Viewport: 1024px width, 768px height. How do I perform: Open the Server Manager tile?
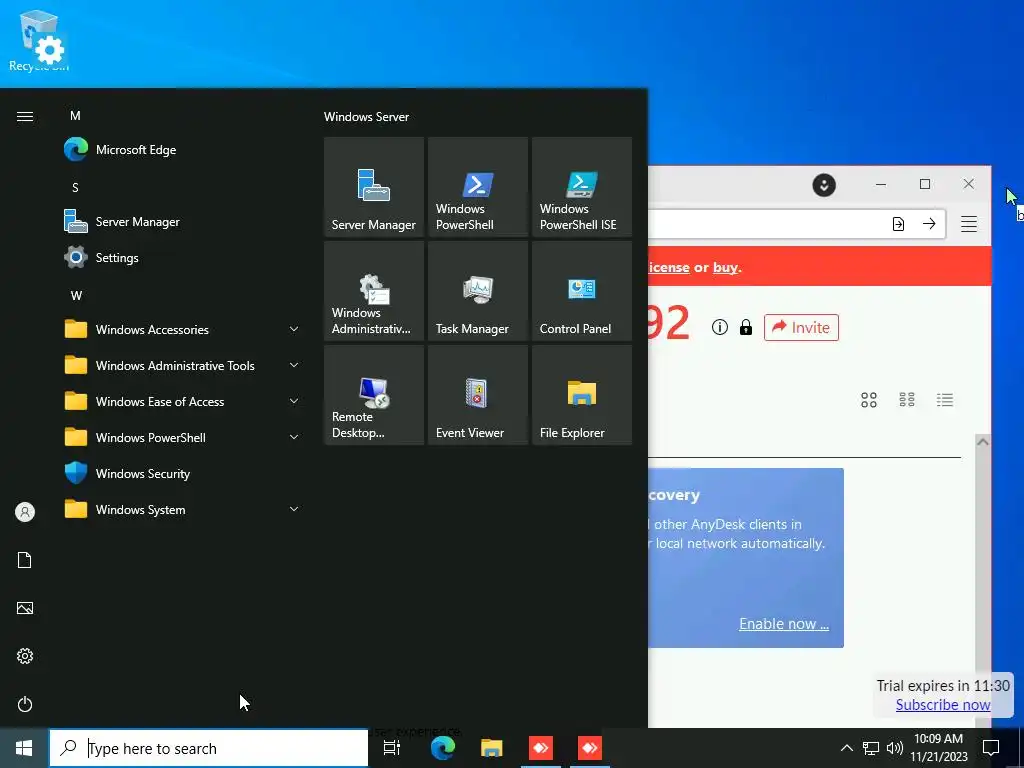pos(374,187)
